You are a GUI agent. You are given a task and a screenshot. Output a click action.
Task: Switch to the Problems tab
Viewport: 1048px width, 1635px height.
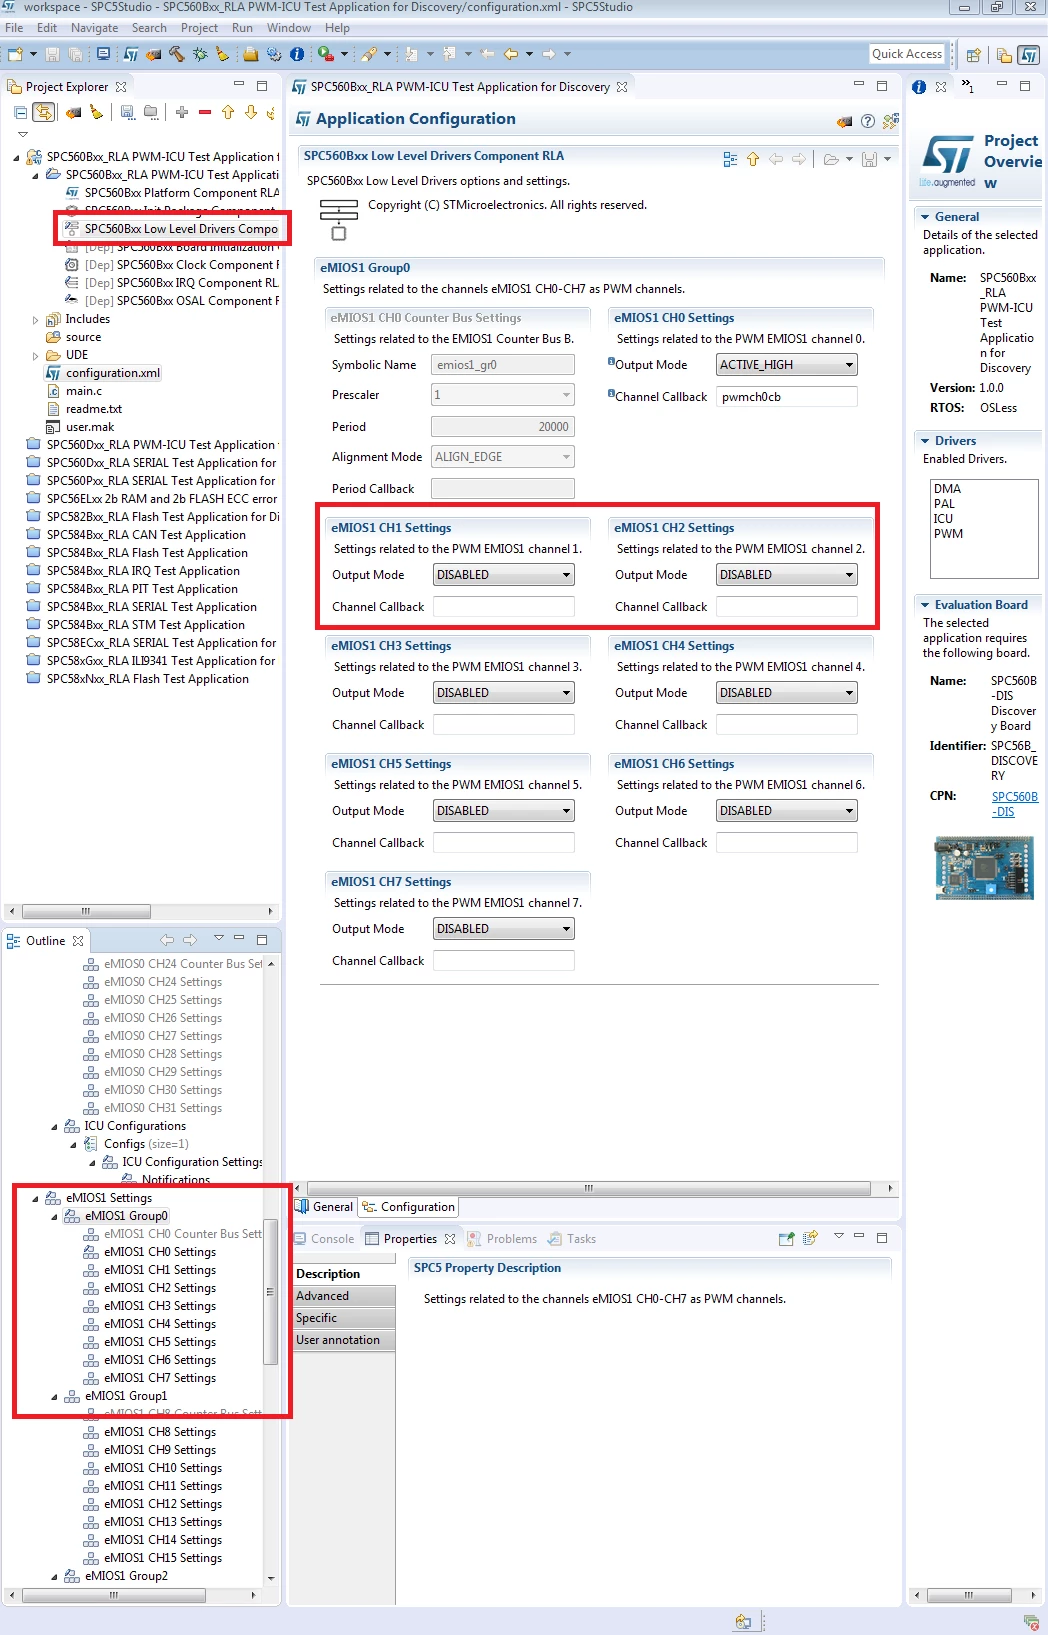[502, 1239]
